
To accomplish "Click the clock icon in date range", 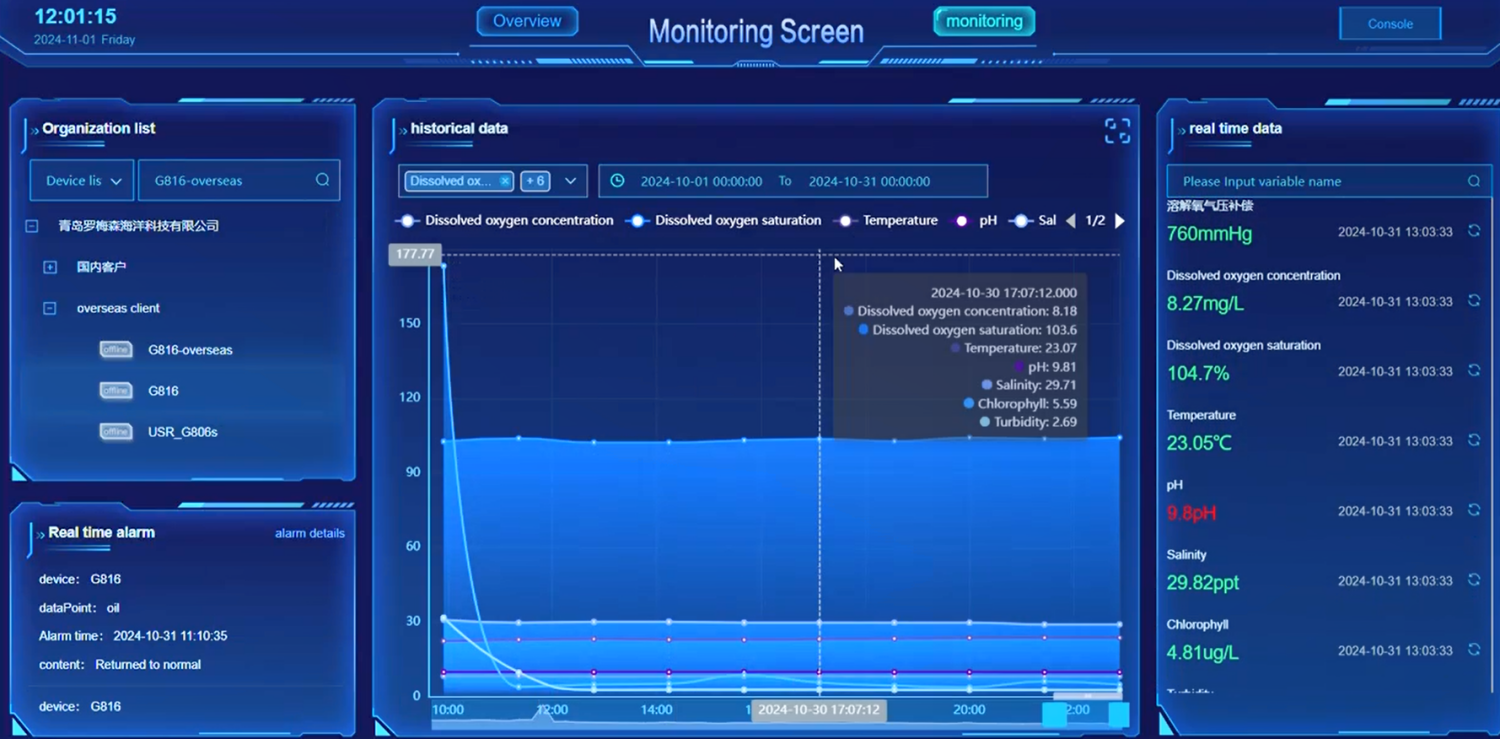I will [x=618, y=181].
